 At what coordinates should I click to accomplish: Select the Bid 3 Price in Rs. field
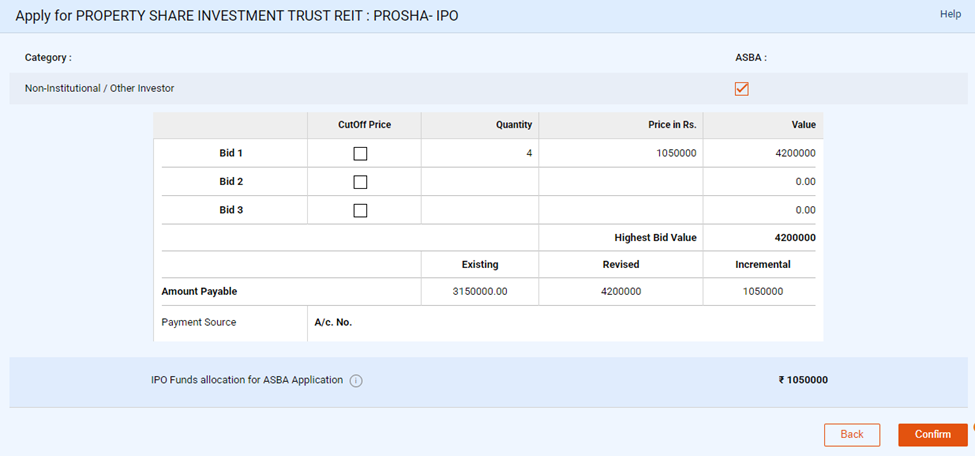tap(620, 210)
